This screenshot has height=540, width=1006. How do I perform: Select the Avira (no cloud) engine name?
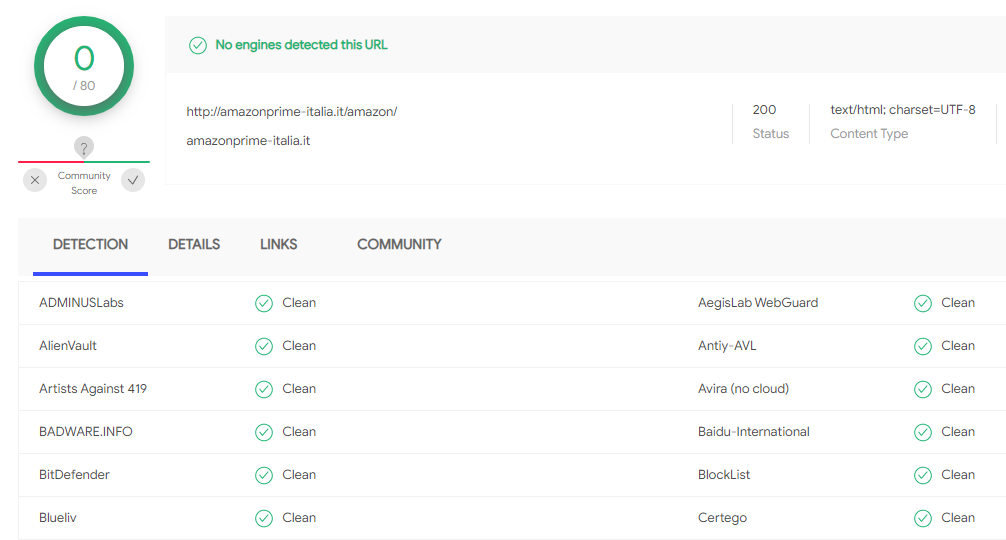pyautogui.click(x=743, y=389)
